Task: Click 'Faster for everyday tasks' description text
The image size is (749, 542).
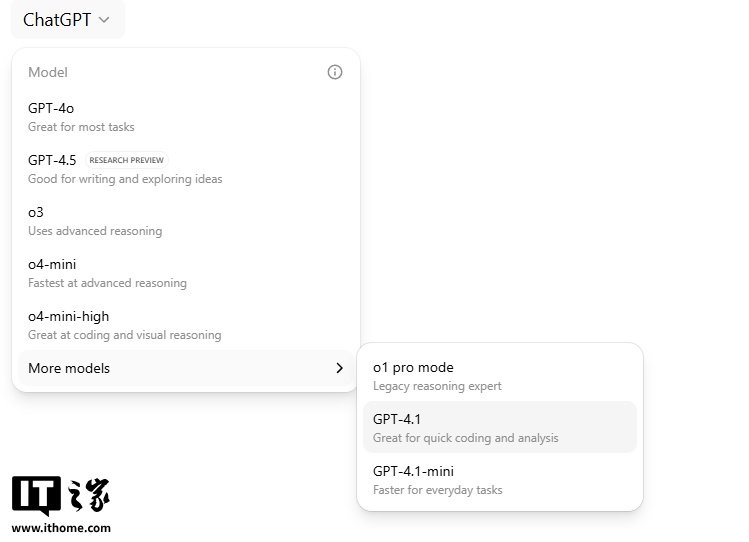Action: (x=438, y=490)
